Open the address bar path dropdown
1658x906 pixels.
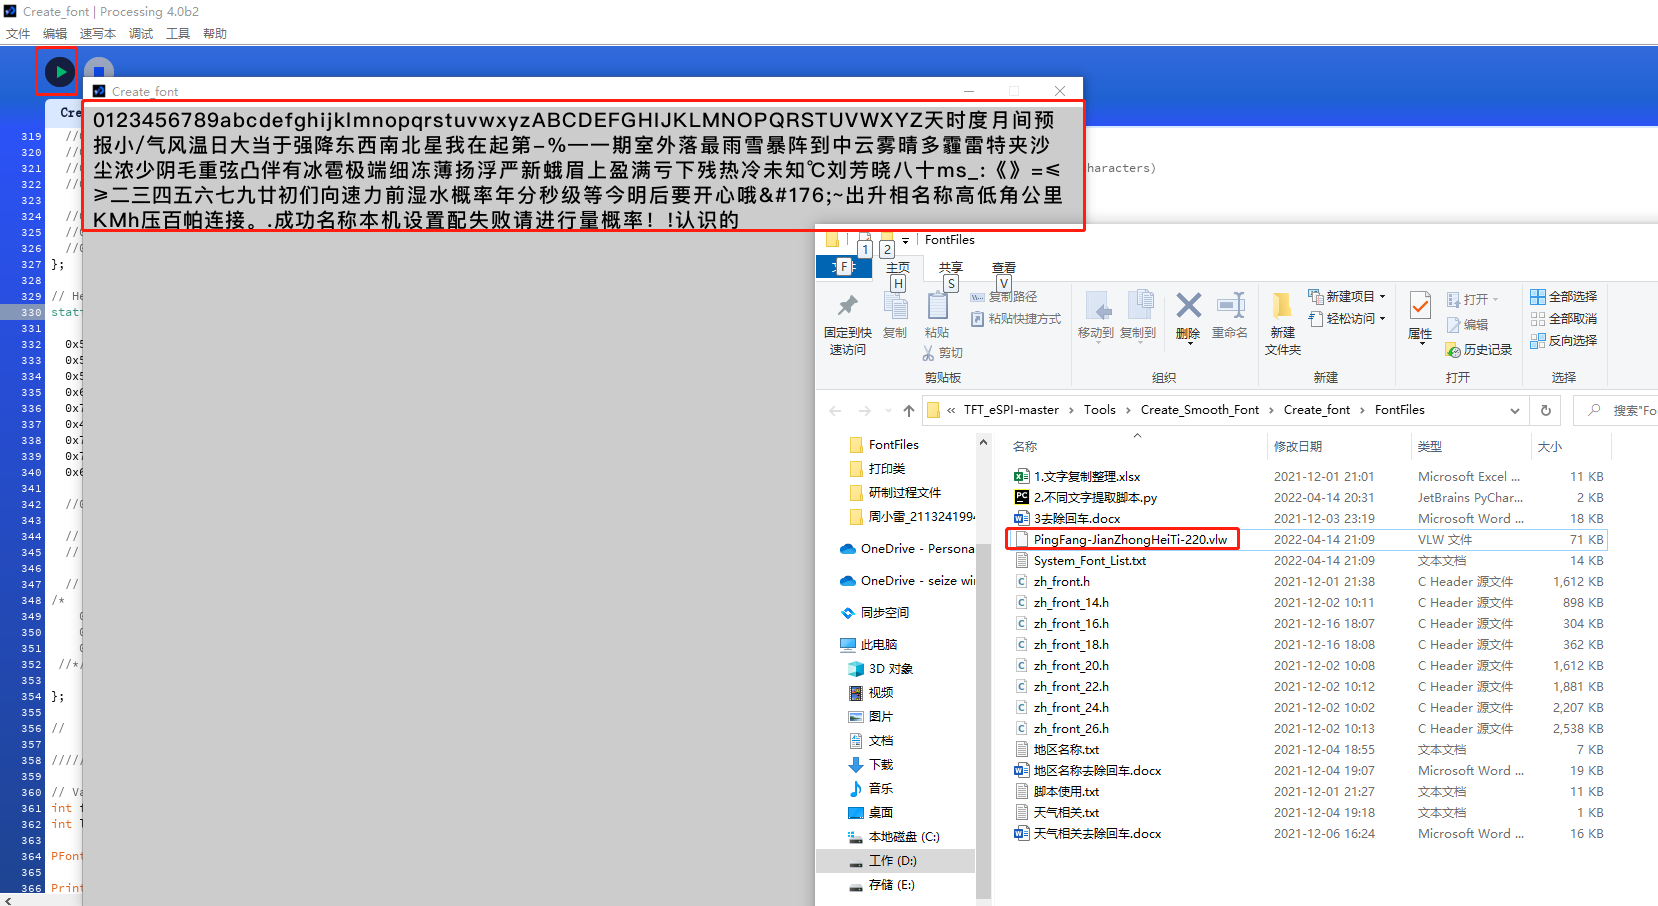[1514, 410]
